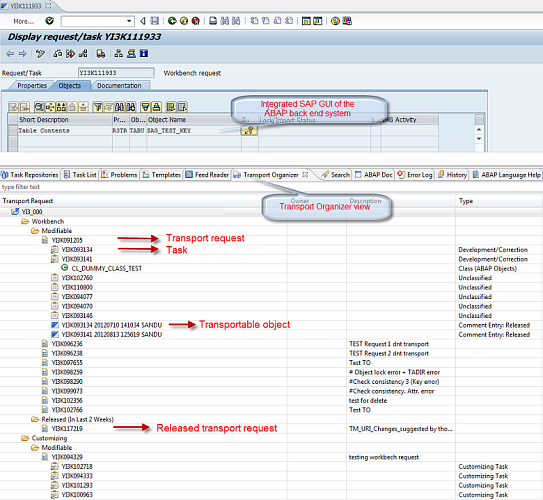Screen dimensions: 543x500
Task: Click the red transport truck icon
Action: coord(101,54)
